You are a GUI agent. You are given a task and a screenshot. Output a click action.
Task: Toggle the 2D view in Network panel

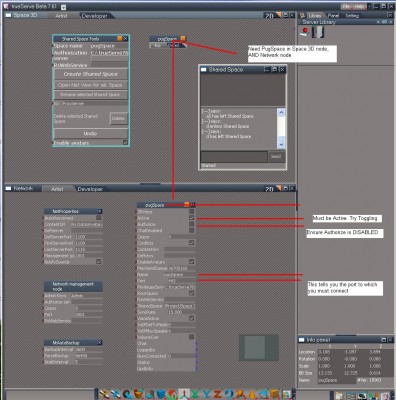click(x=269, y=189)
